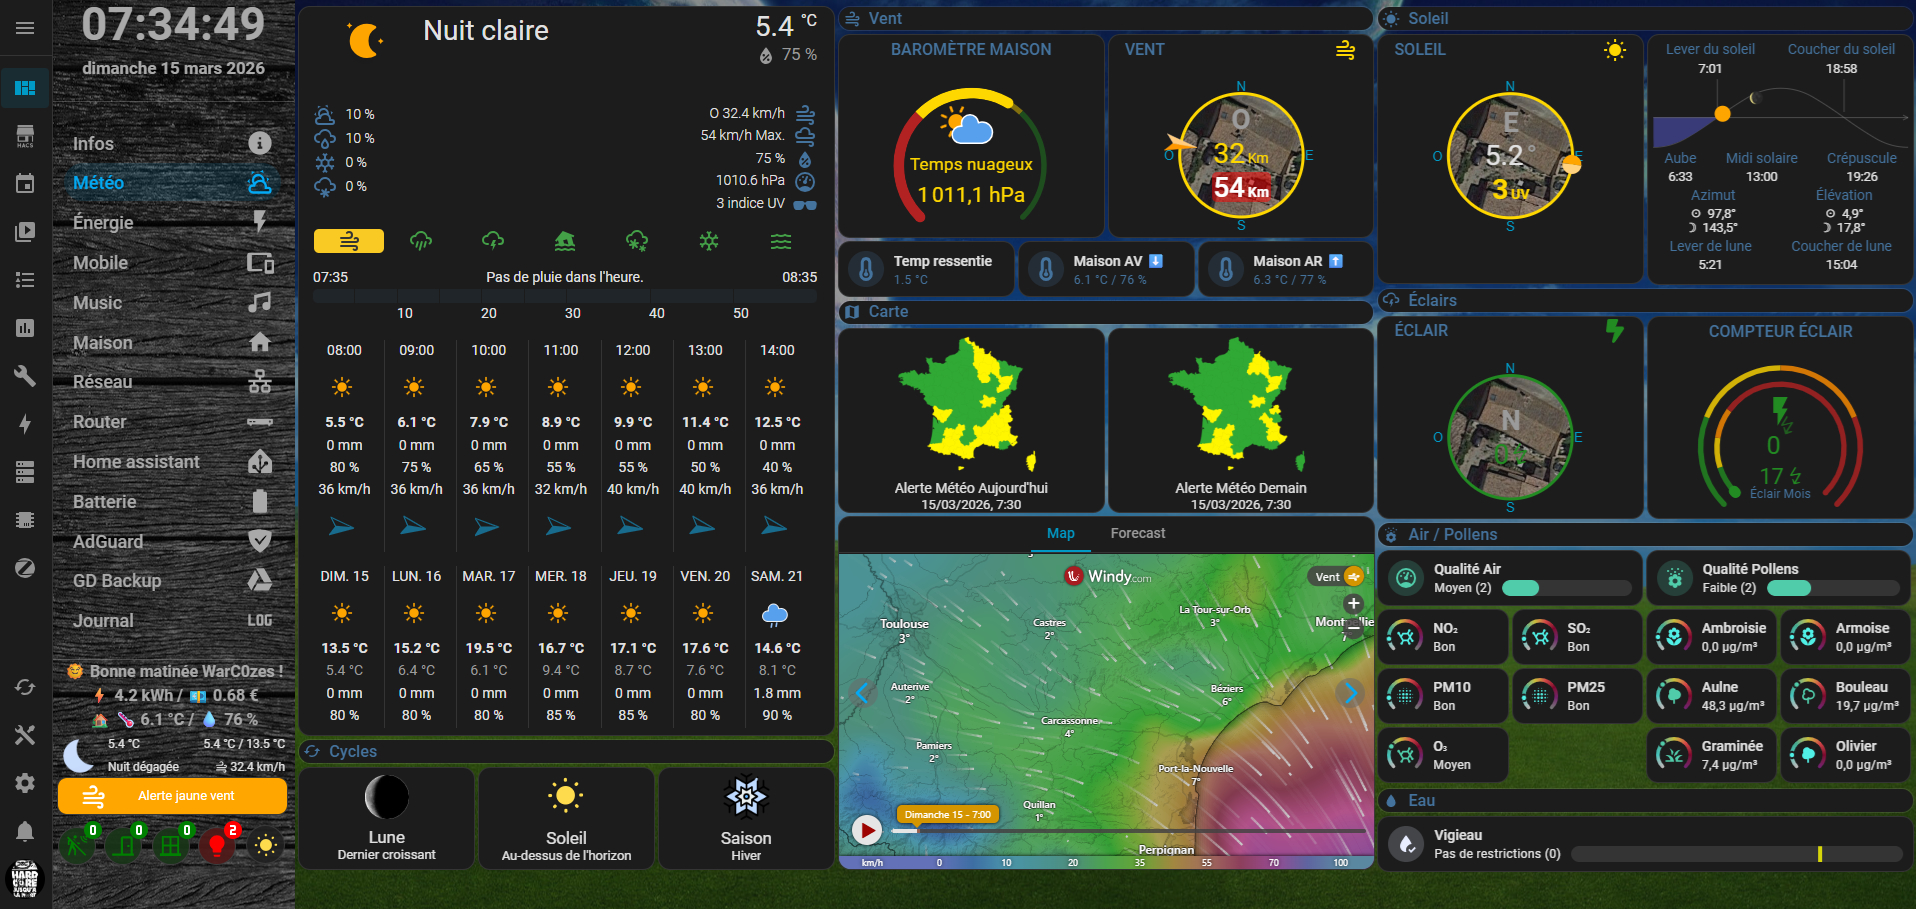Click the user profile avatar
This screenshot has height=909, width=1916.
click(25, 879)
